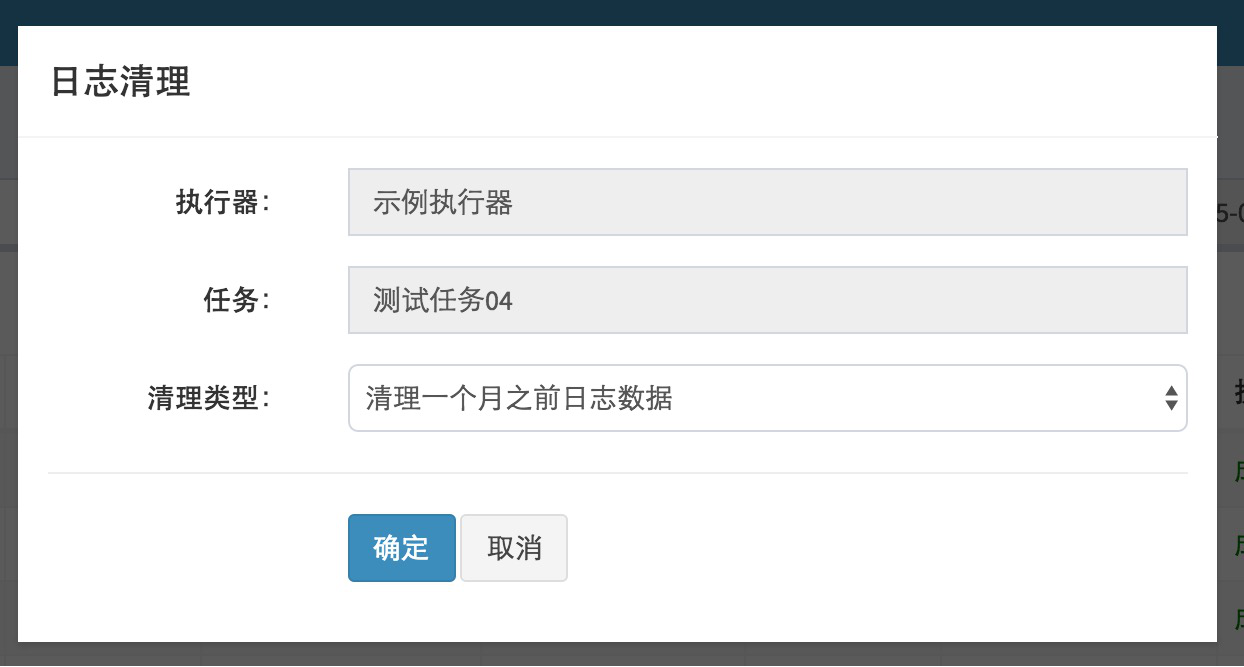
Task: Click the 执行器 field showing 示例执行器
Action: click(x=768, y=202)
